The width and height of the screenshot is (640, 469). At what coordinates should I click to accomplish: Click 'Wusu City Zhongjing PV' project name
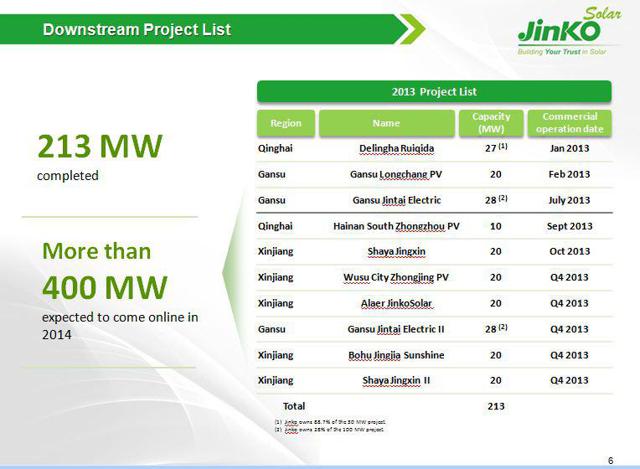(396, 278)
